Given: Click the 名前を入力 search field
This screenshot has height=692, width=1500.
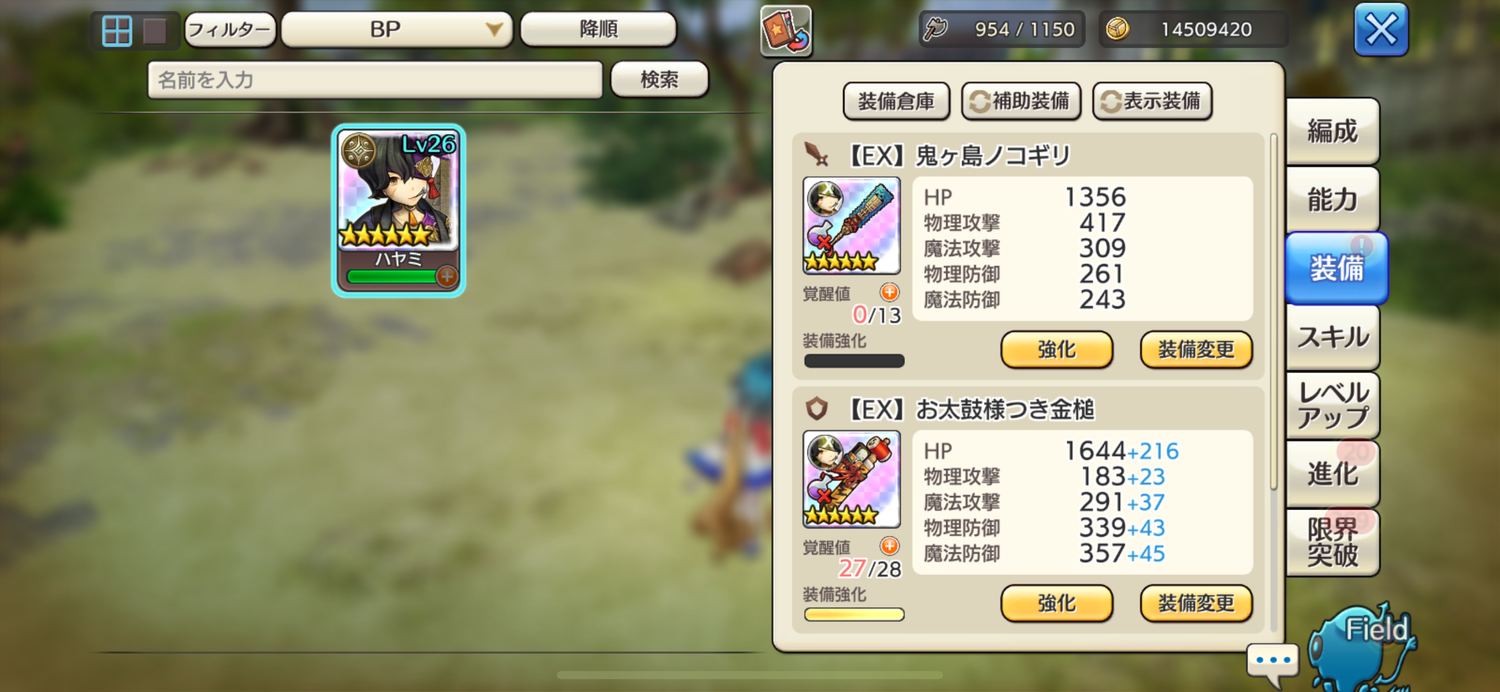Looking at the screenshot, I should pos(375,80).
